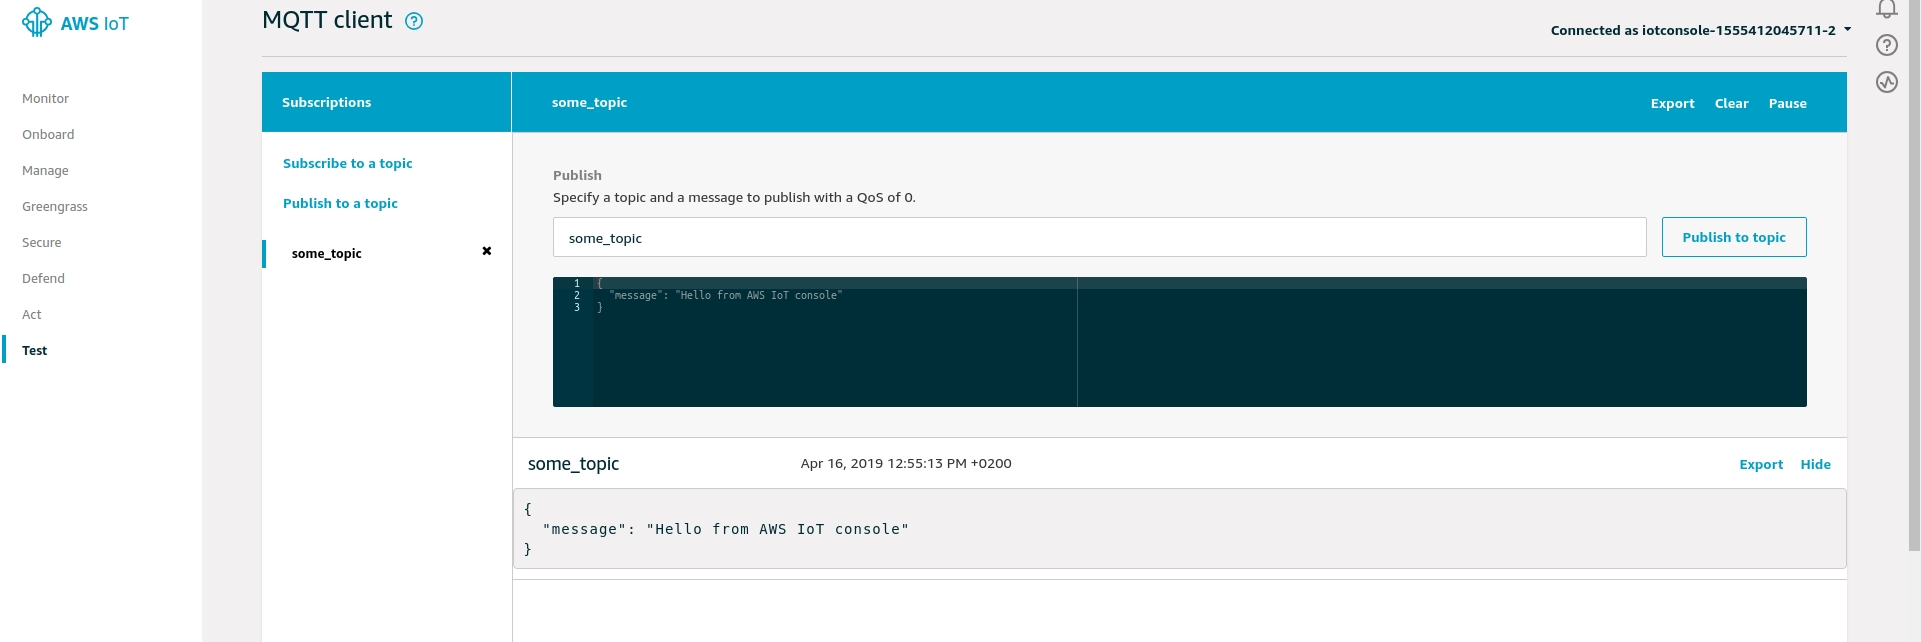
Task: Open the Monitor section
Action: coord(46,99)
